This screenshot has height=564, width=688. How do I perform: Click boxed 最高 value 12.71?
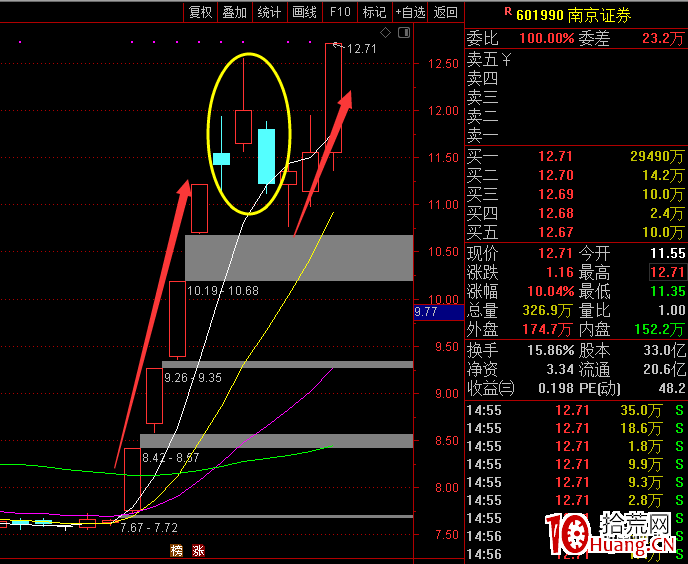click(x=667, y=272)
